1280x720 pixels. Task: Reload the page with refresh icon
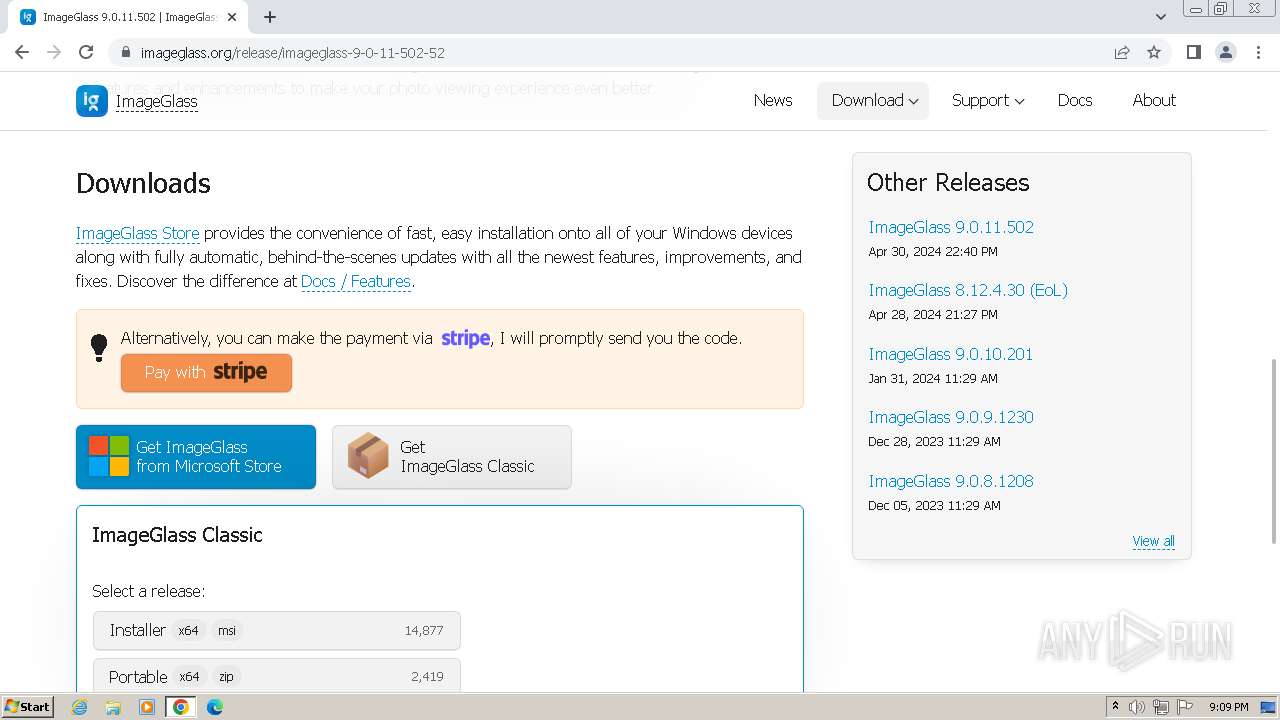coord(86,52)
